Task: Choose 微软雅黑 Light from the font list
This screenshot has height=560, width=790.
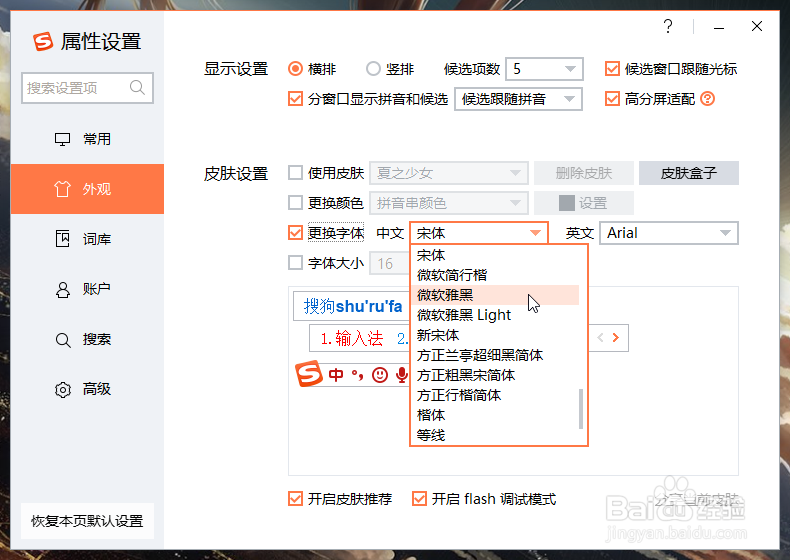Action: tap(495, 315)
